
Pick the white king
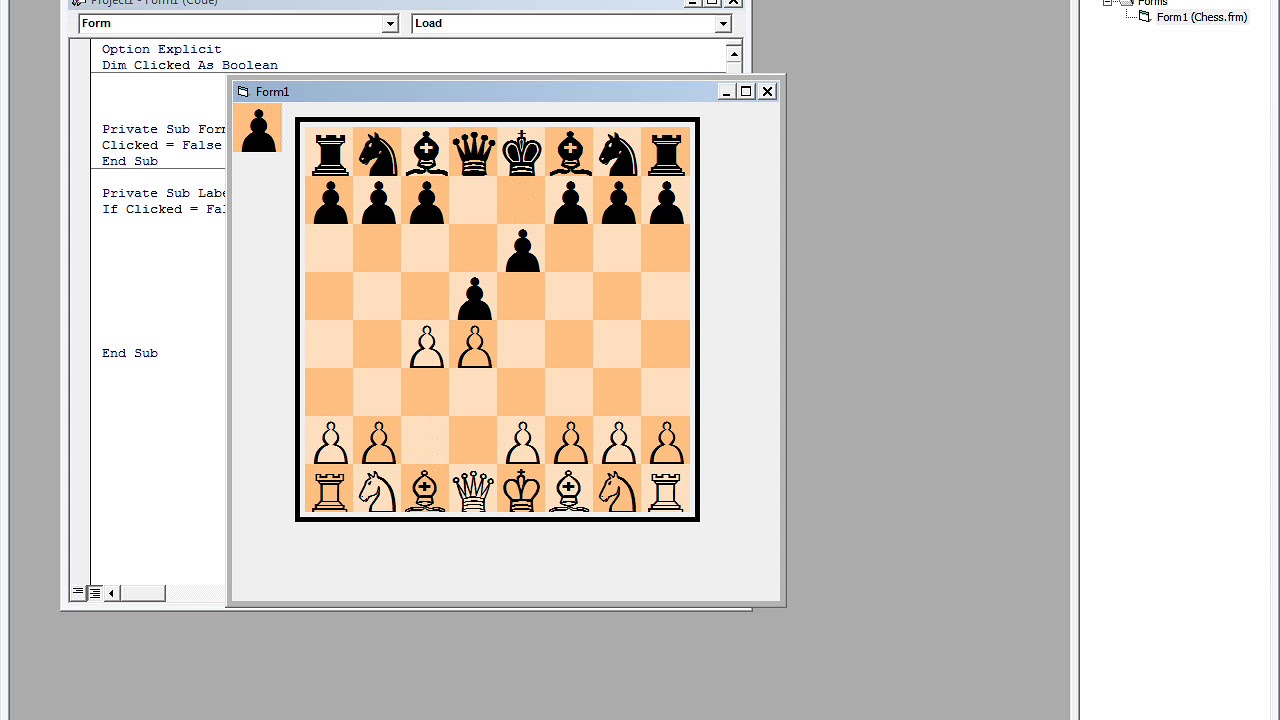coord(521,488)
